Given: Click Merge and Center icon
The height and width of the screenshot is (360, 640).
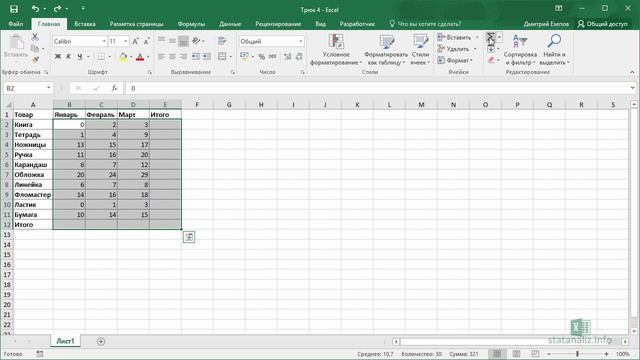Looking at the screenshot, I should 222,56.
